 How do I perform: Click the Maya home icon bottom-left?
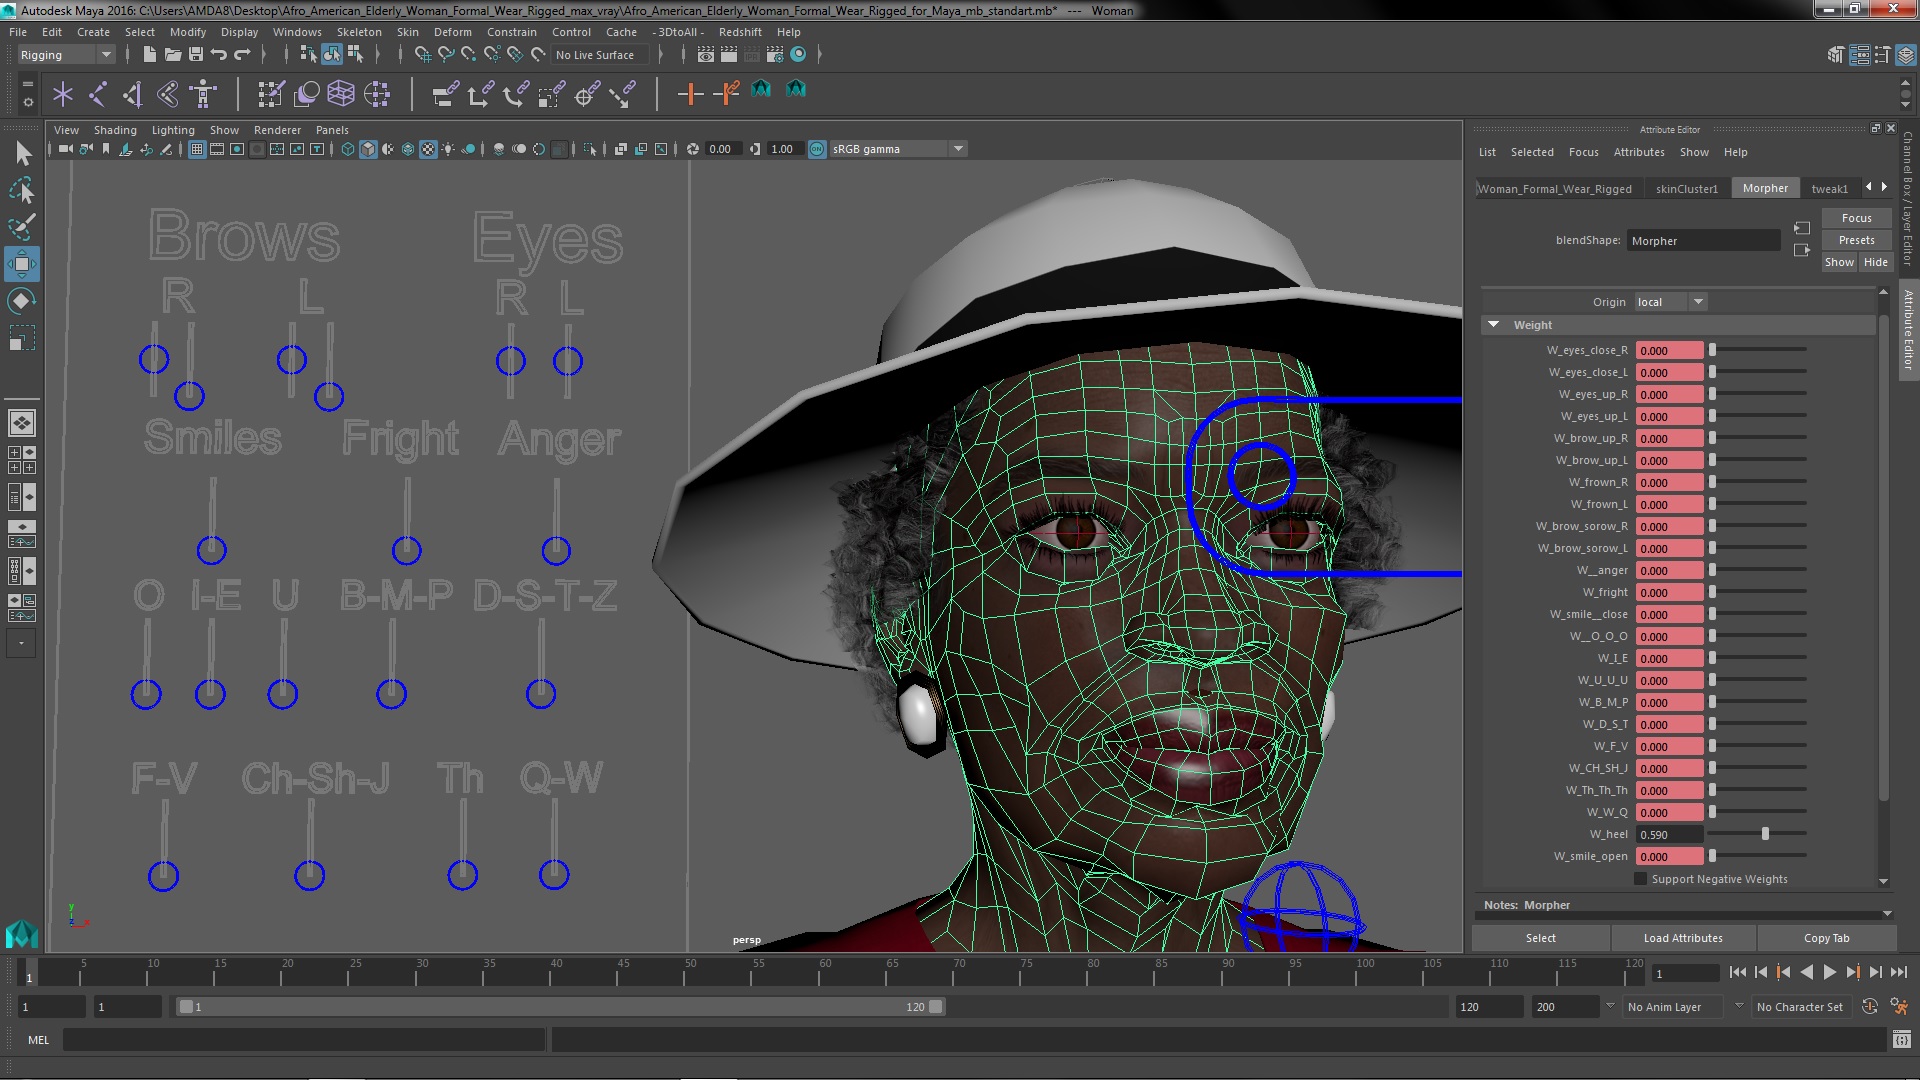coord(22,934)
